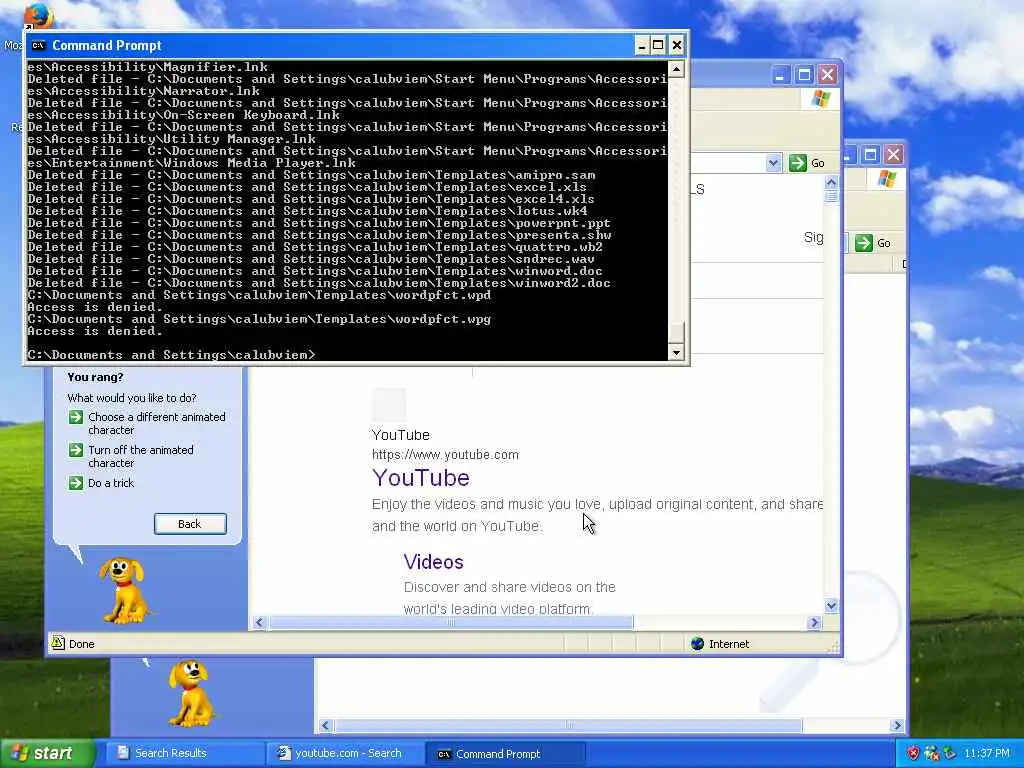Click the Command Prompt scrollbar thumb
1024x768 pixels.
click(676, 332)
